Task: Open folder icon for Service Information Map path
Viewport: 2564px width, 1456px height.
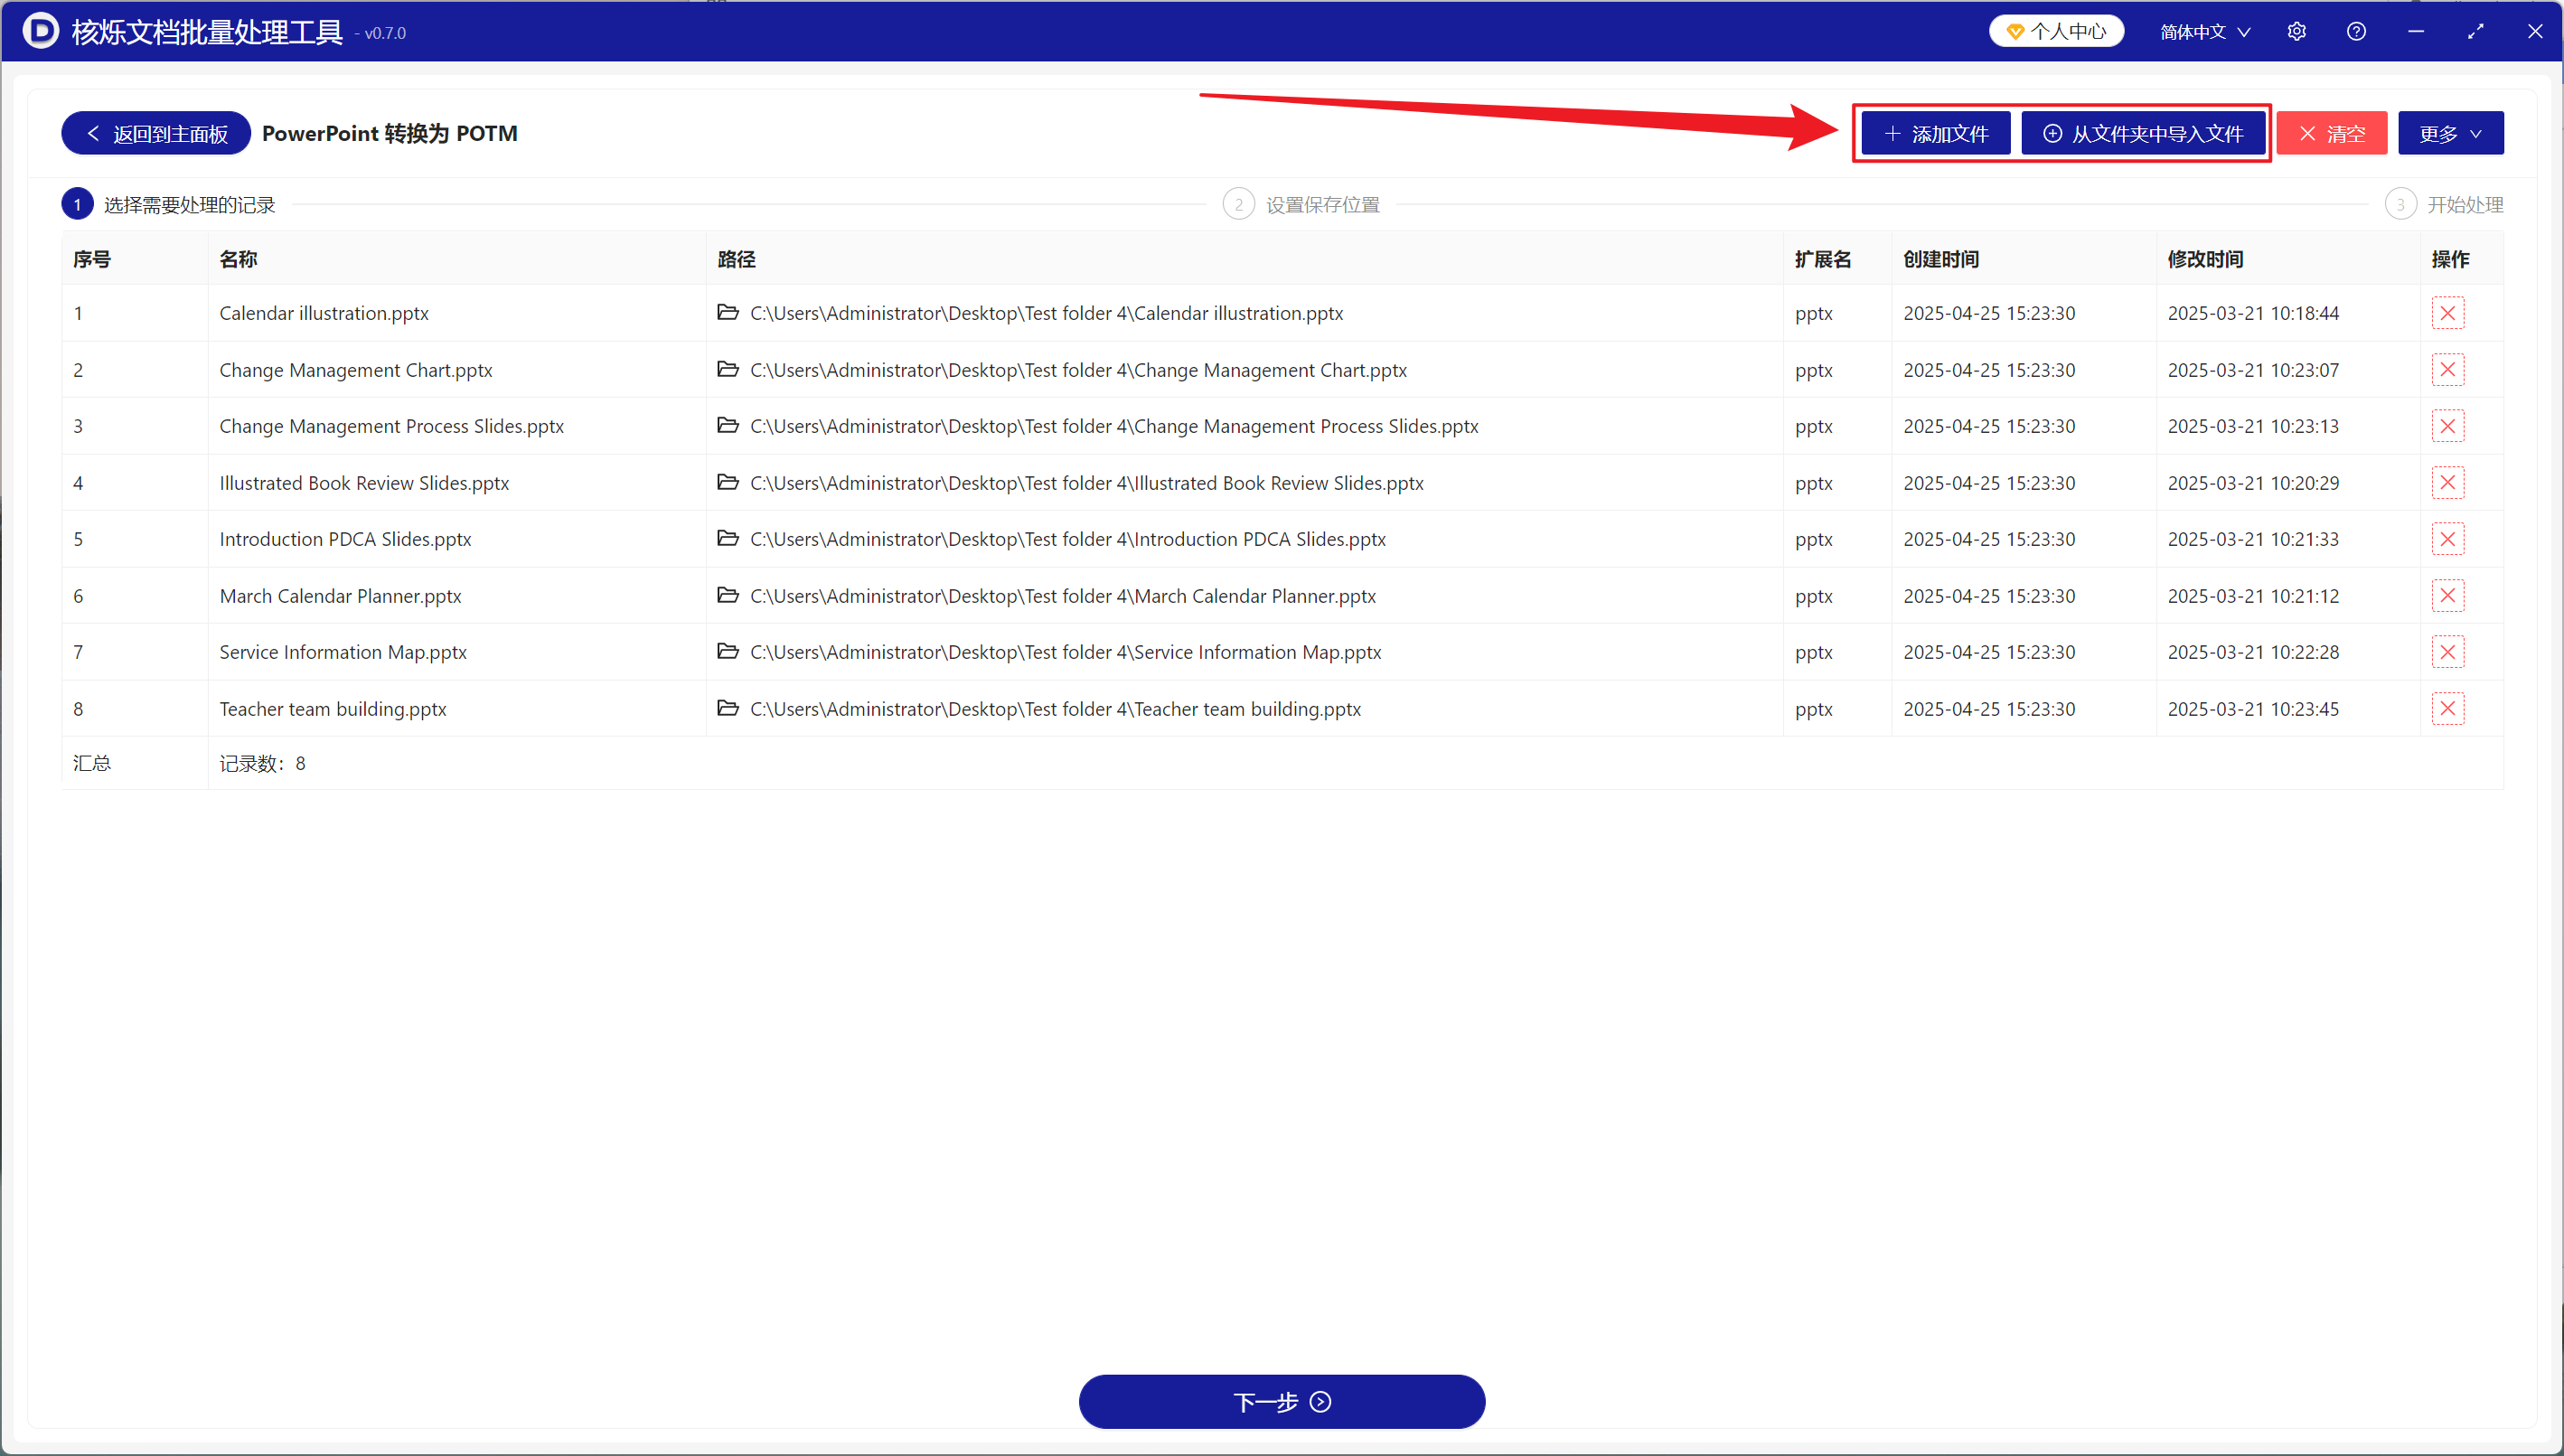Action: (728, 651)
